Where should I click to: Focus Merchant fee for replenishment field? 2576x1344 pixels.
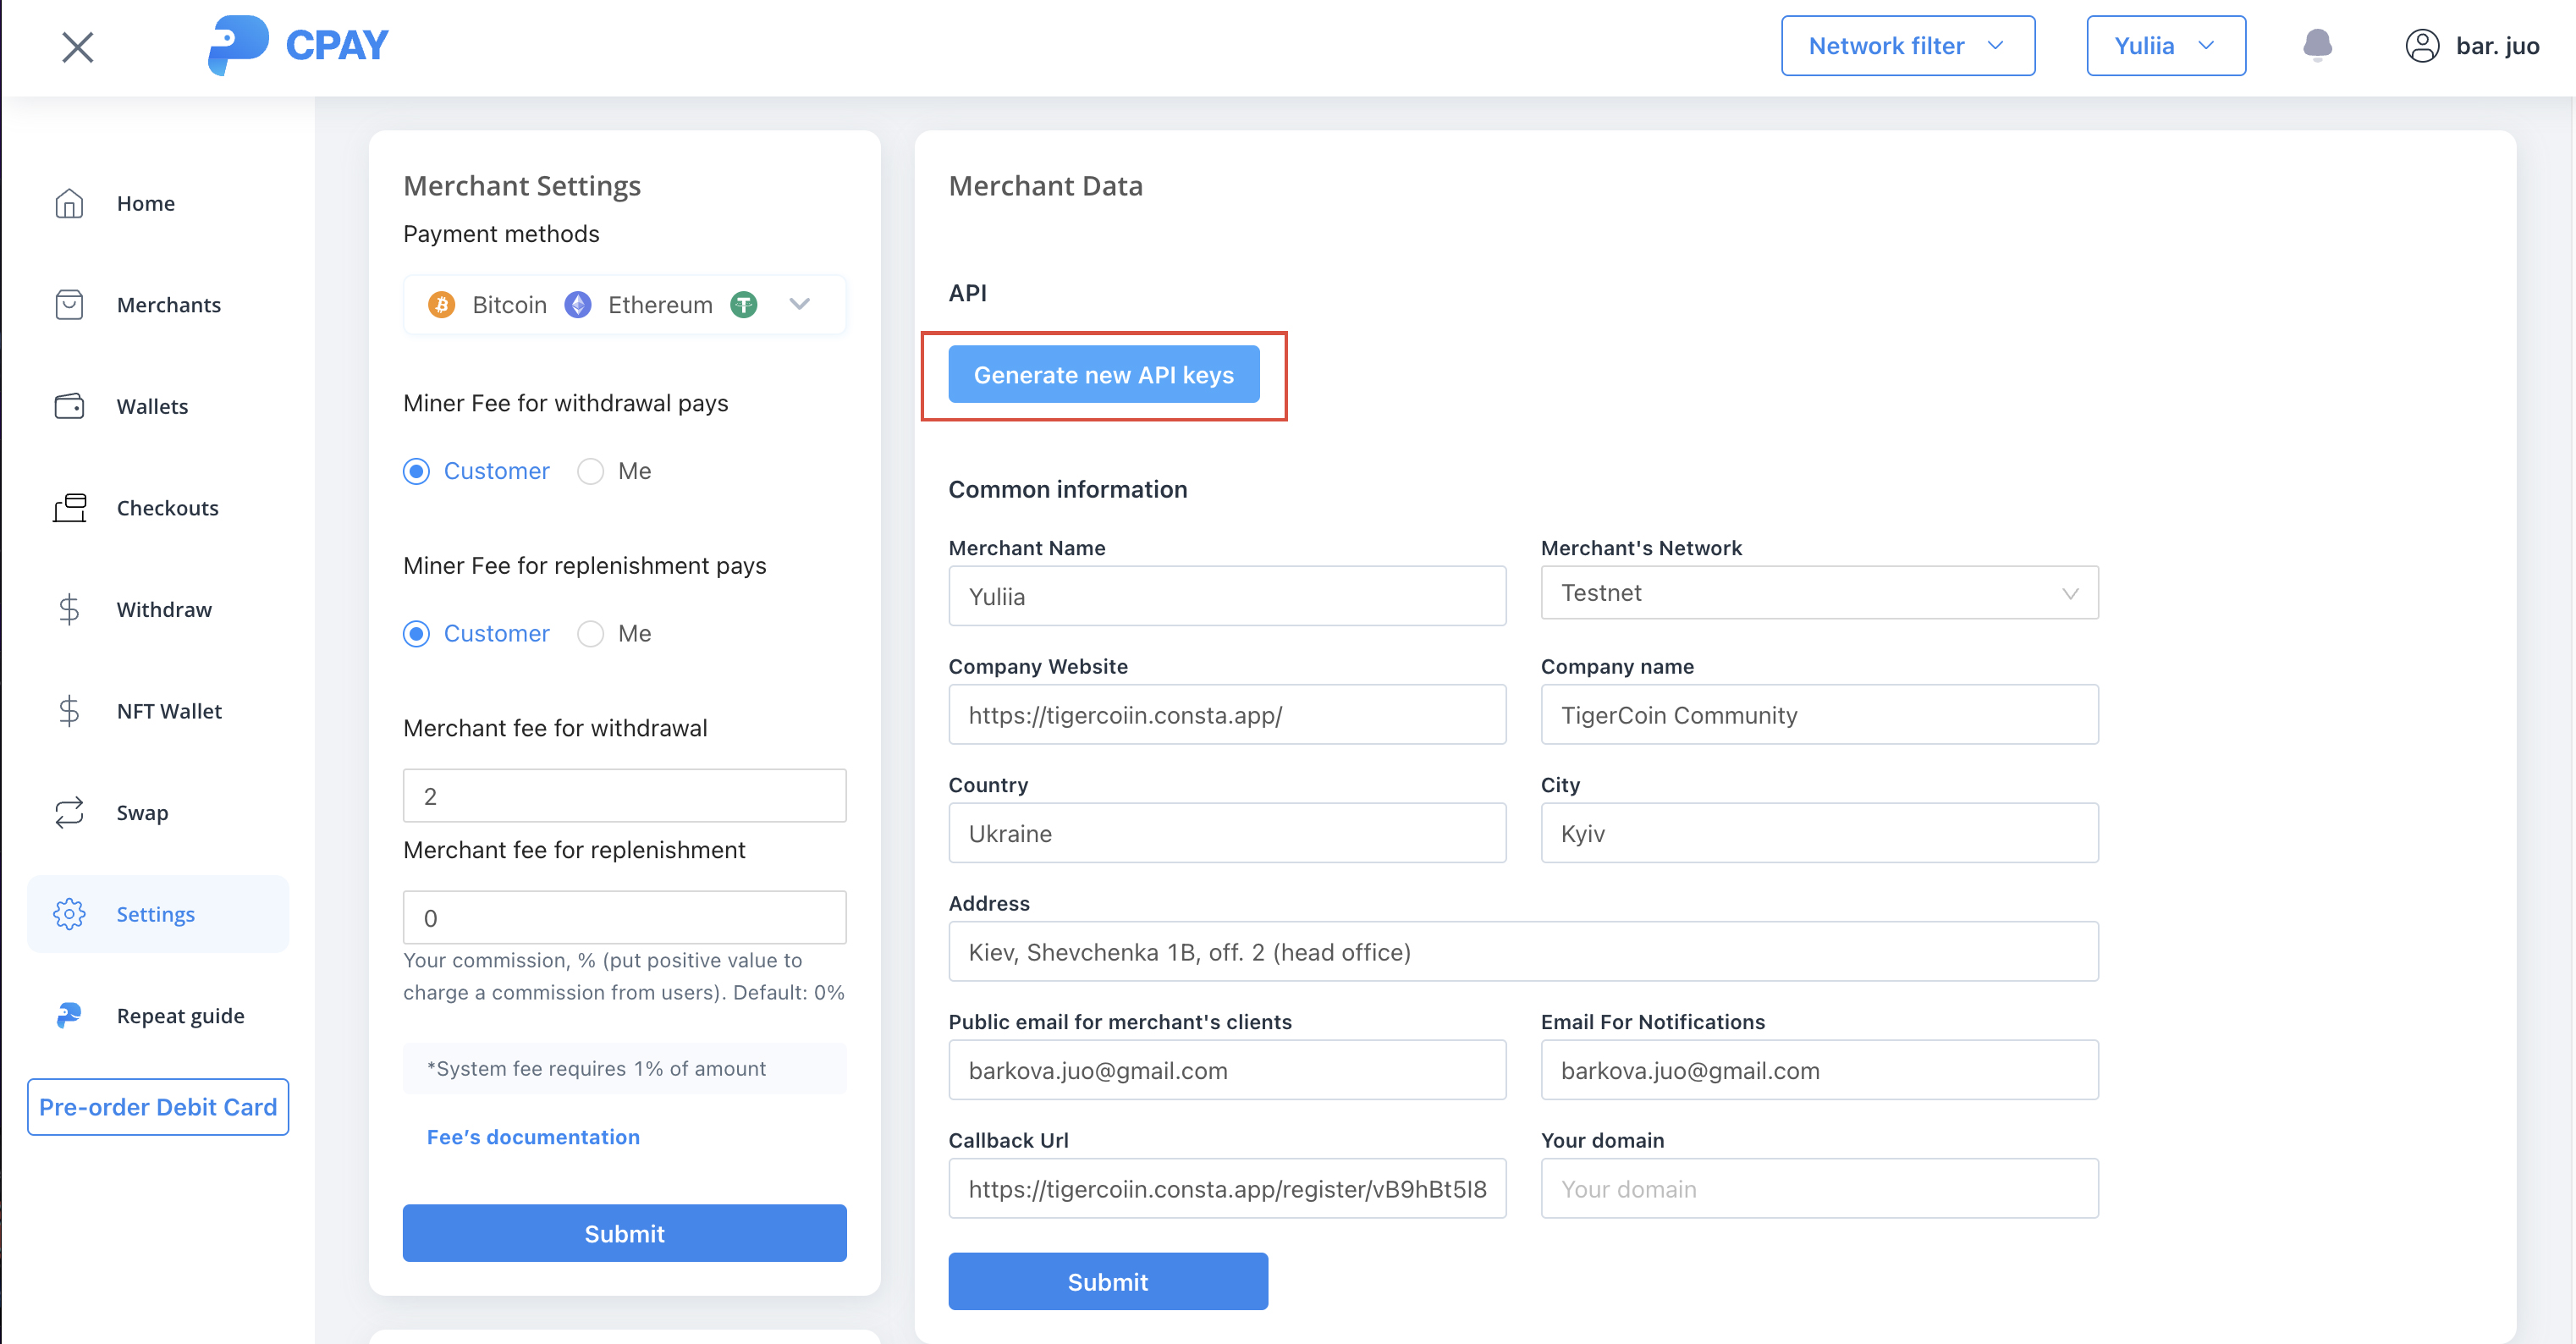pos(624,918)
